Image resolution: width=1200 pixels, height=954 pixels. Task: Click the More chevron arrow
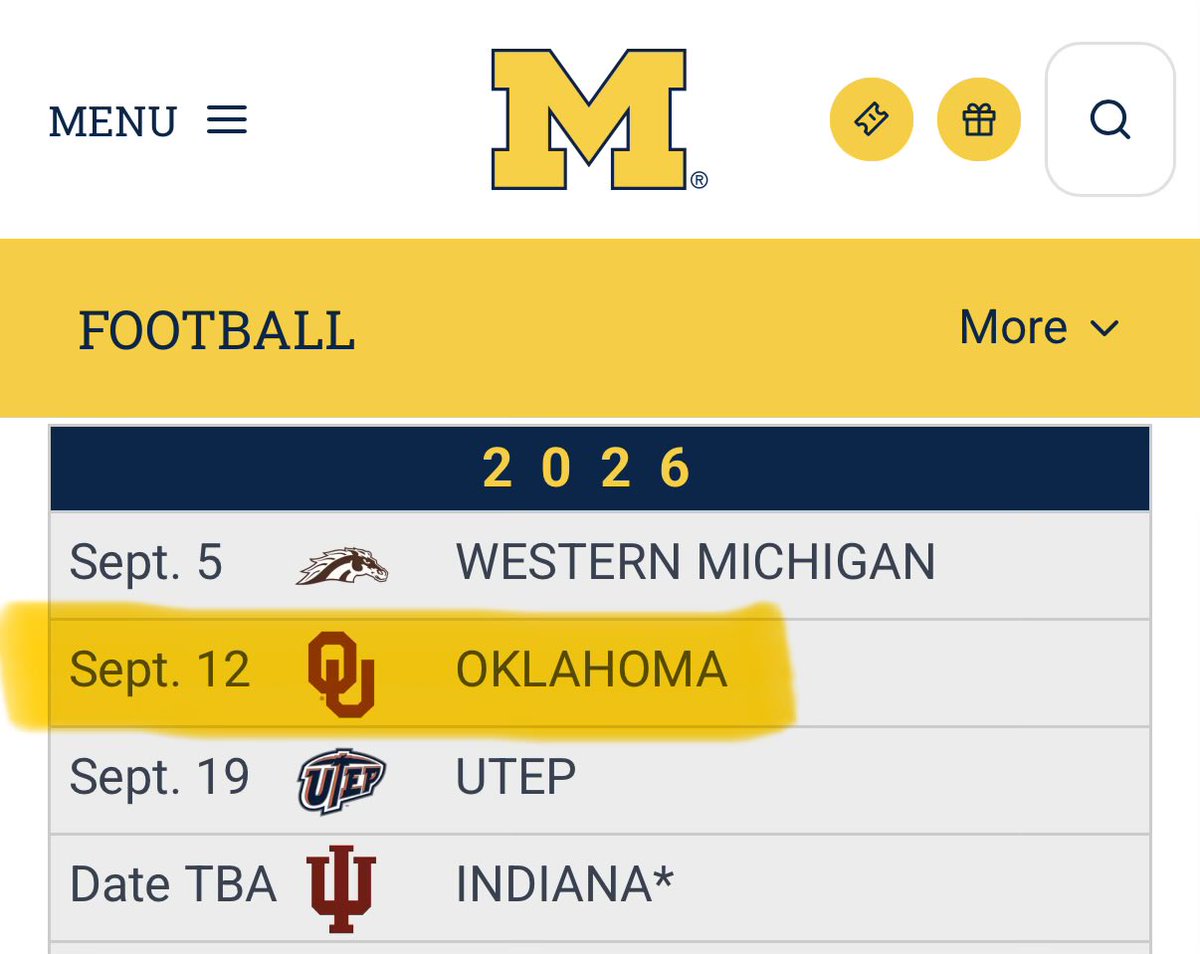coord(1104,329)
